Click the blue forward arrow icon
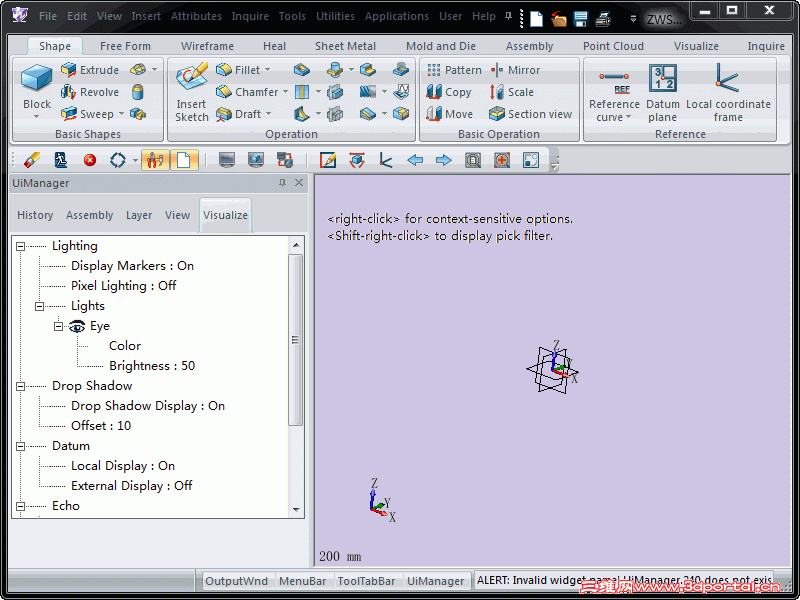 [x=443, y=160]
